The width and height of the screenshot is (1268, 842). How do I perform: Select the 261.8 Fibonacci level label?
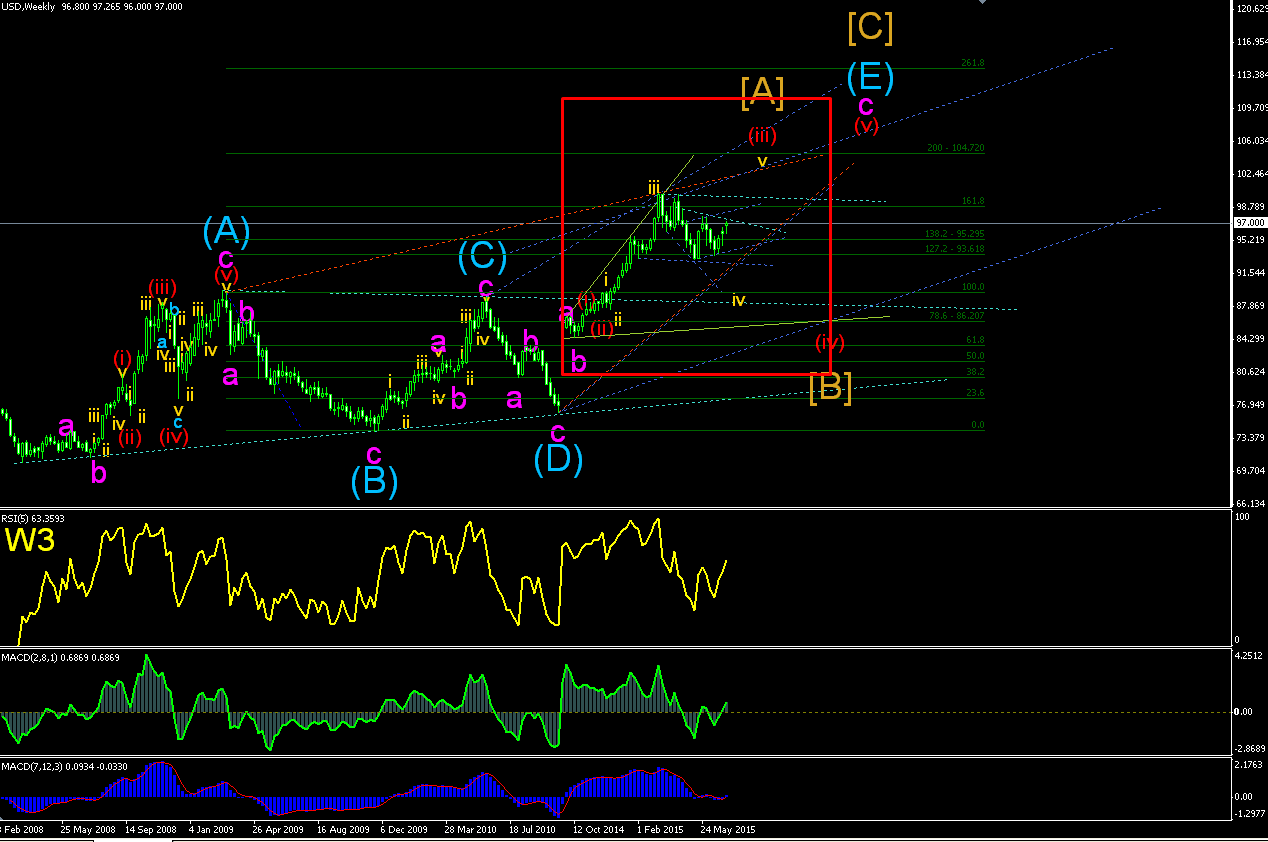(972, 63)
